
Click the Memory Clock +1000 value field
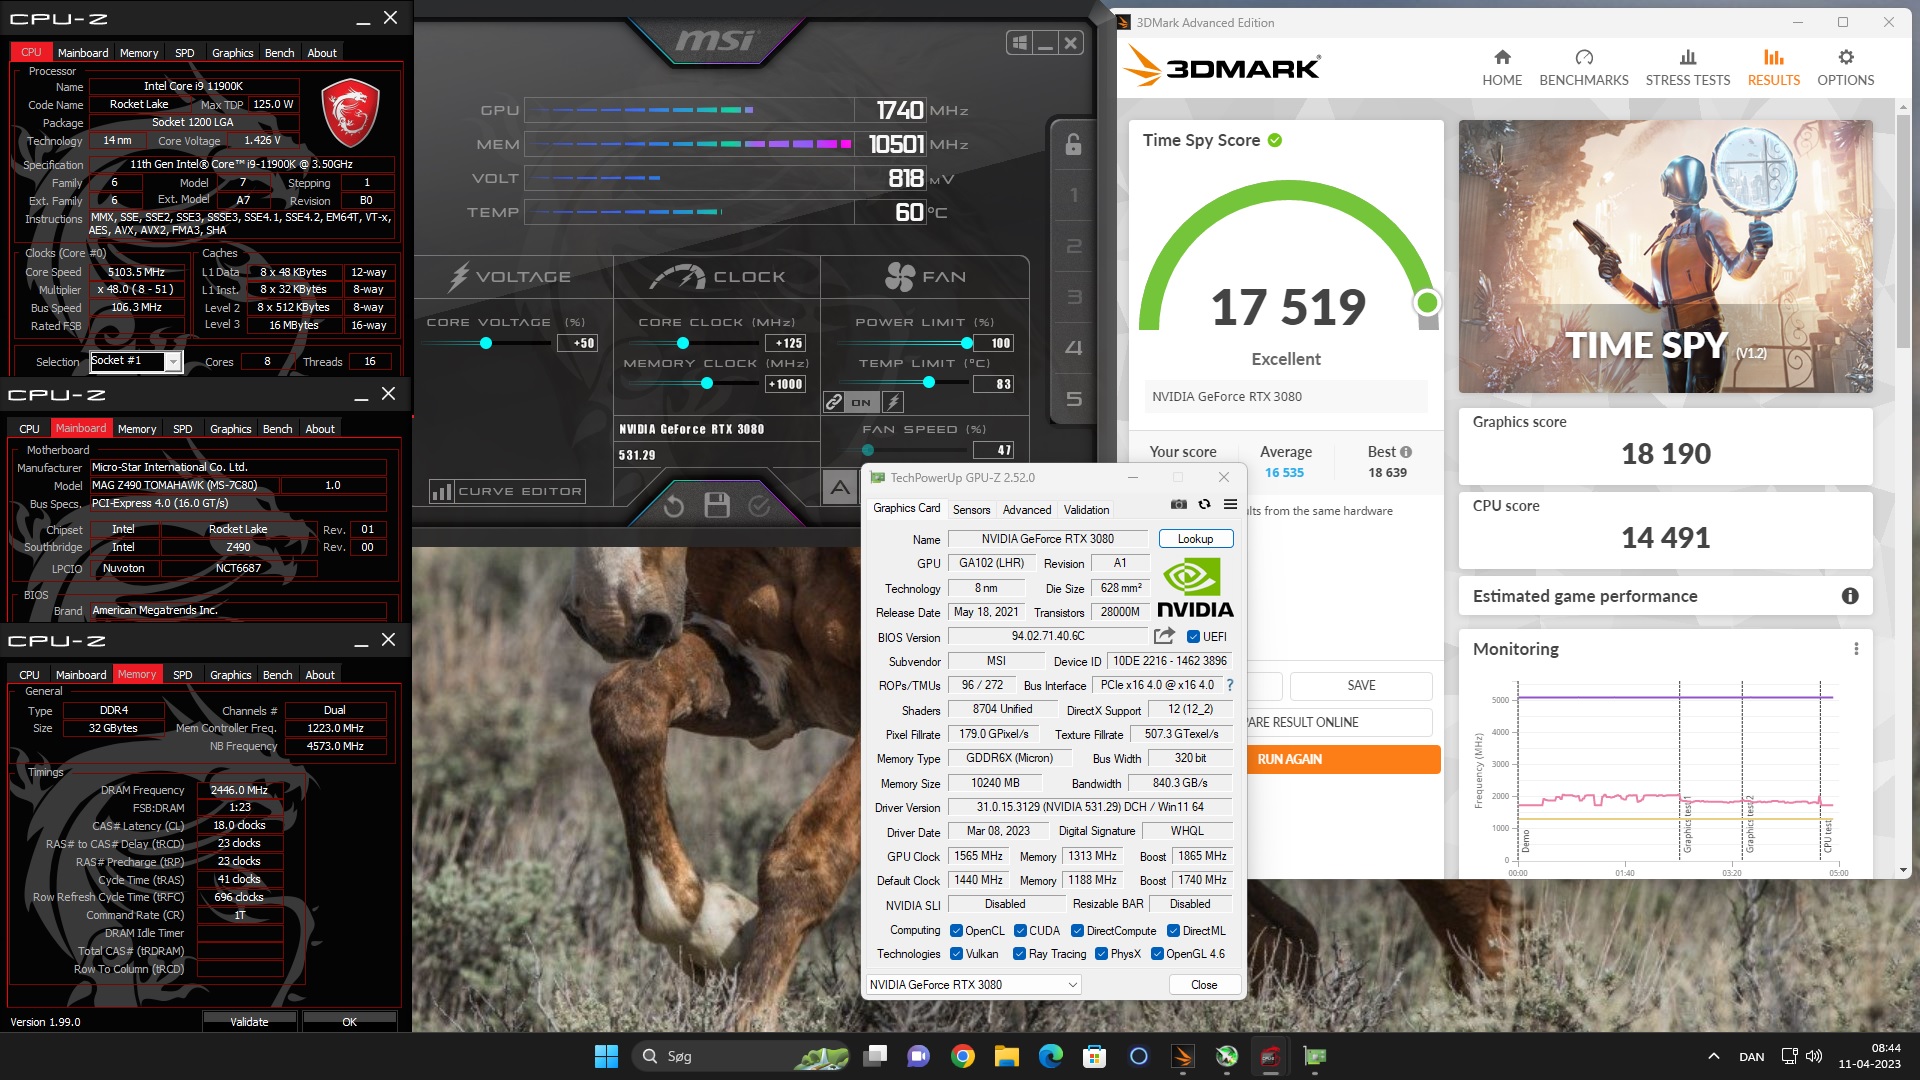(786, 384)
